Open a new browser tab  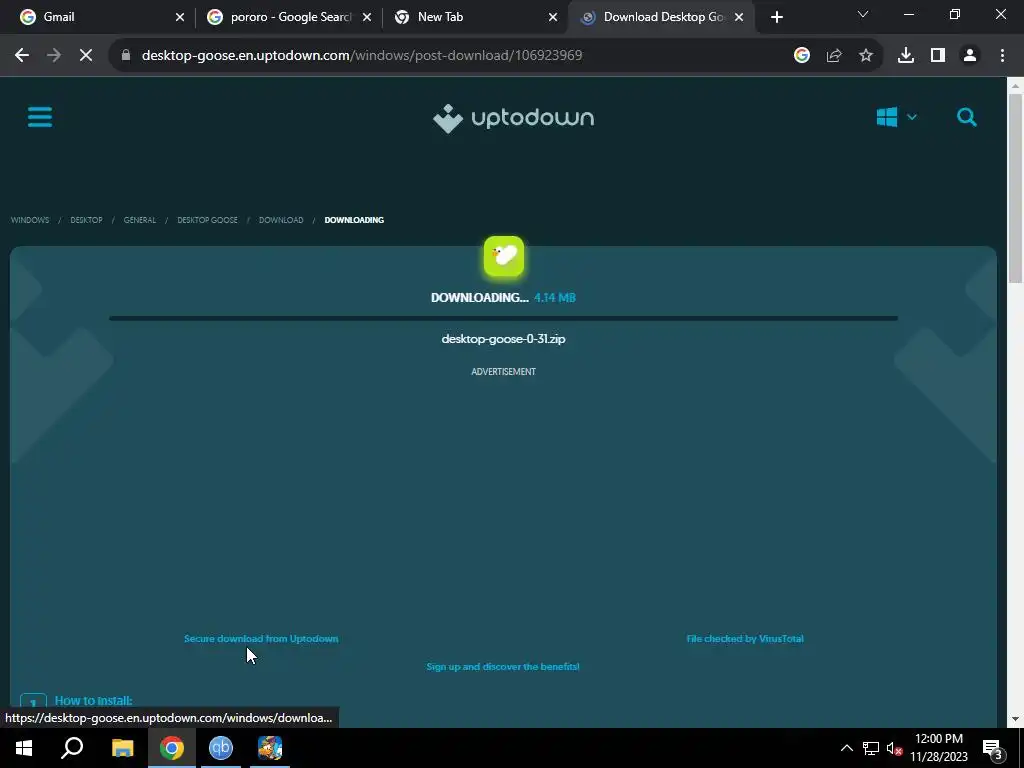click(776, 17)
